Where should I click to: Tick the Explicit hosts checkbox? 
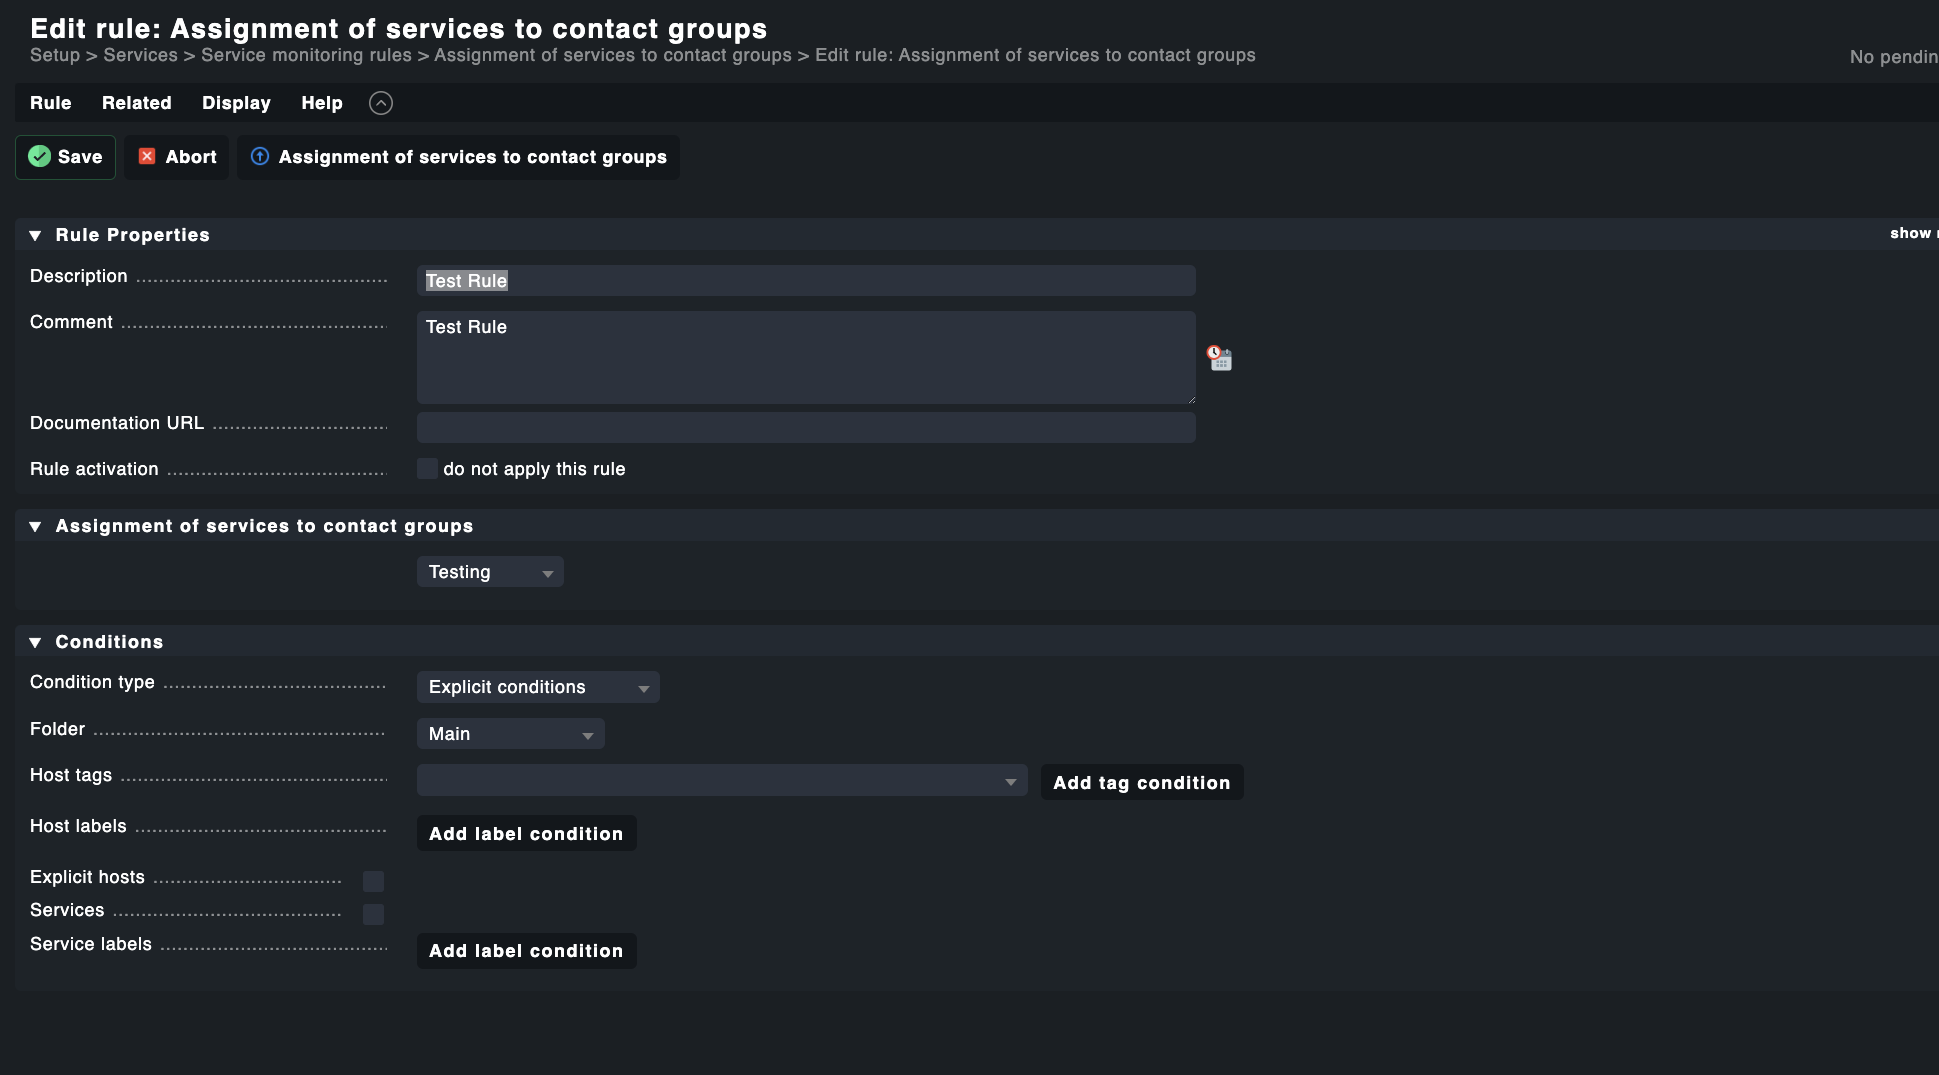[x=373, y=881]
